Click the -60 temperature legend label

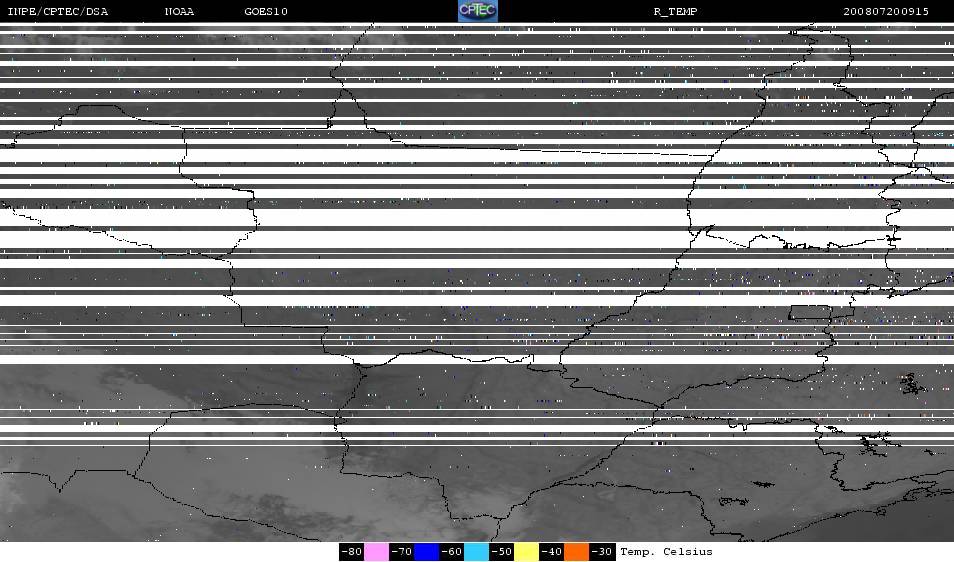point(451,552)
